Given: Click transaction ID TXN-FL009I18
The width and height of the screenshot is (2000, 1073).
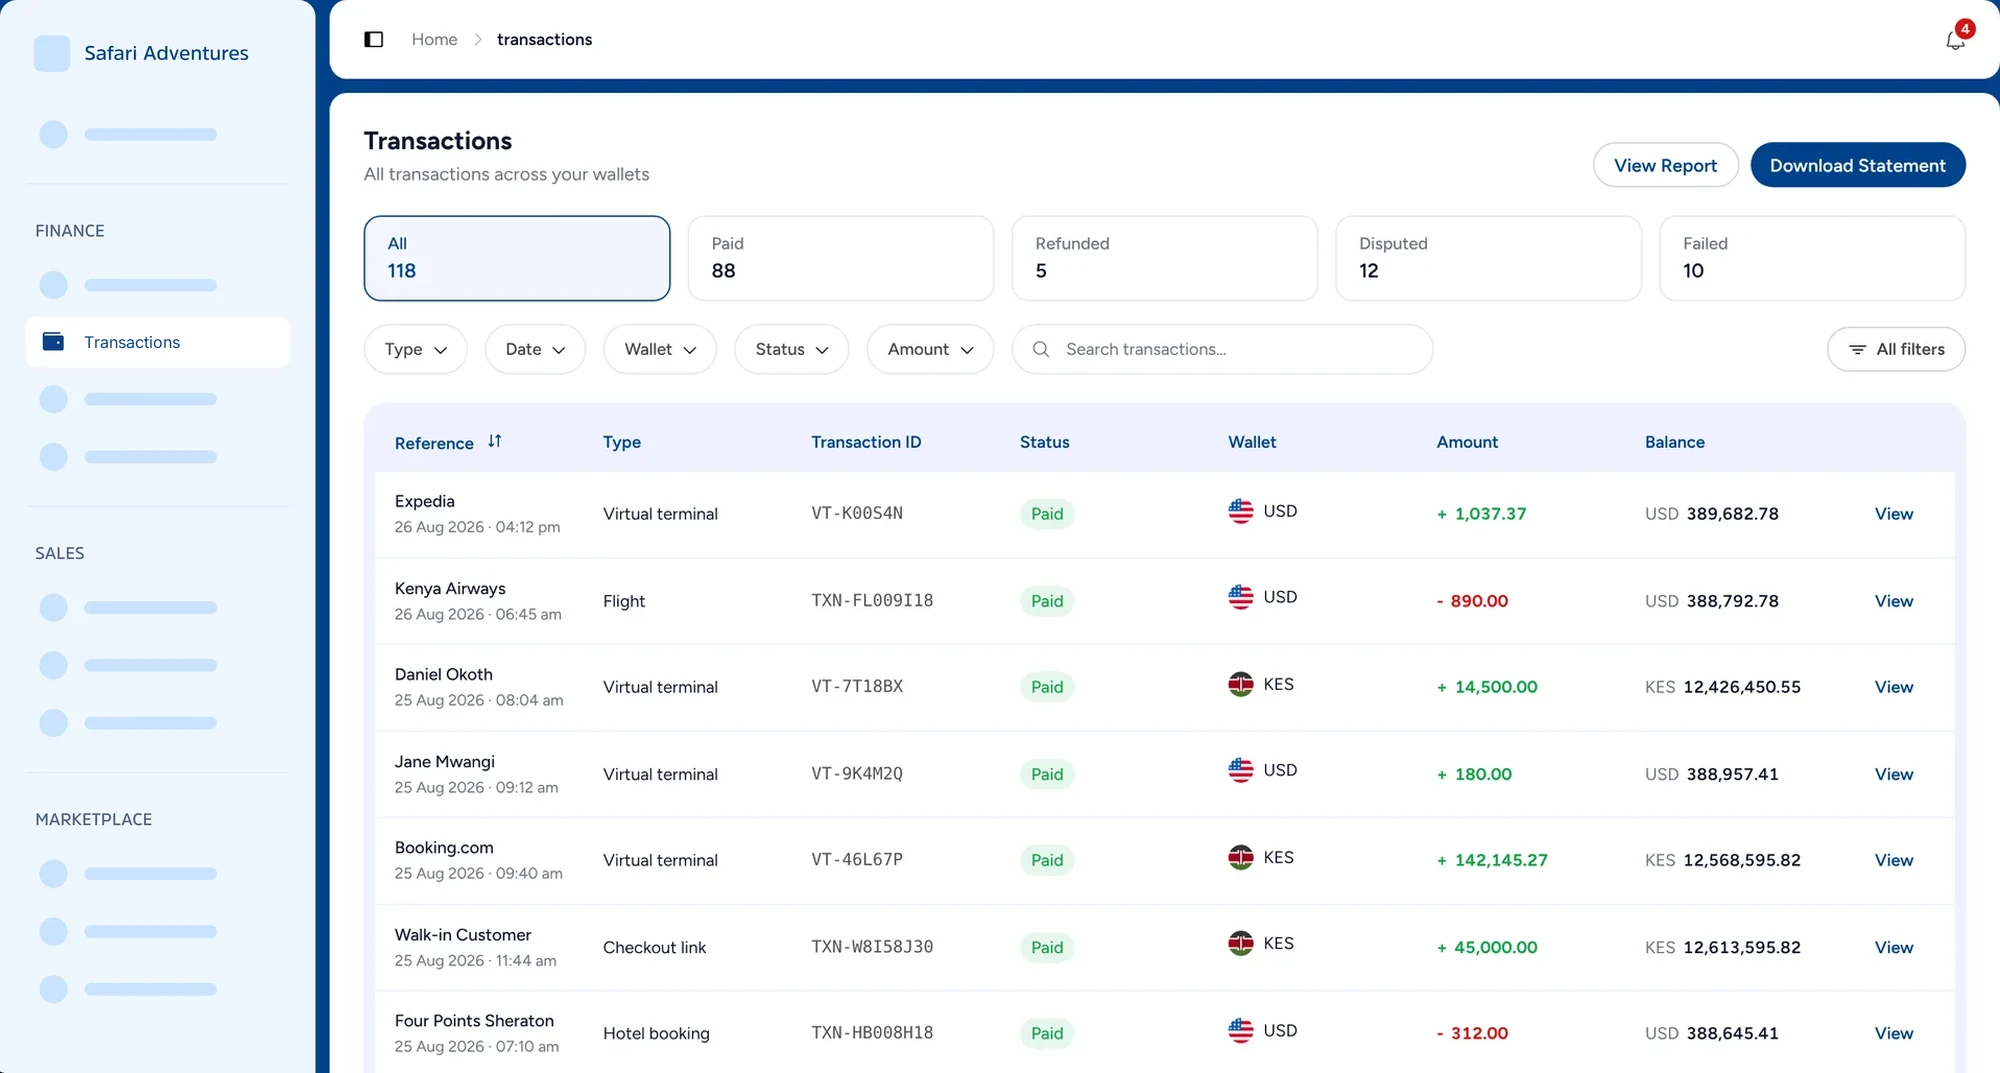Looking at the screenshot, I should pos(872,600).
